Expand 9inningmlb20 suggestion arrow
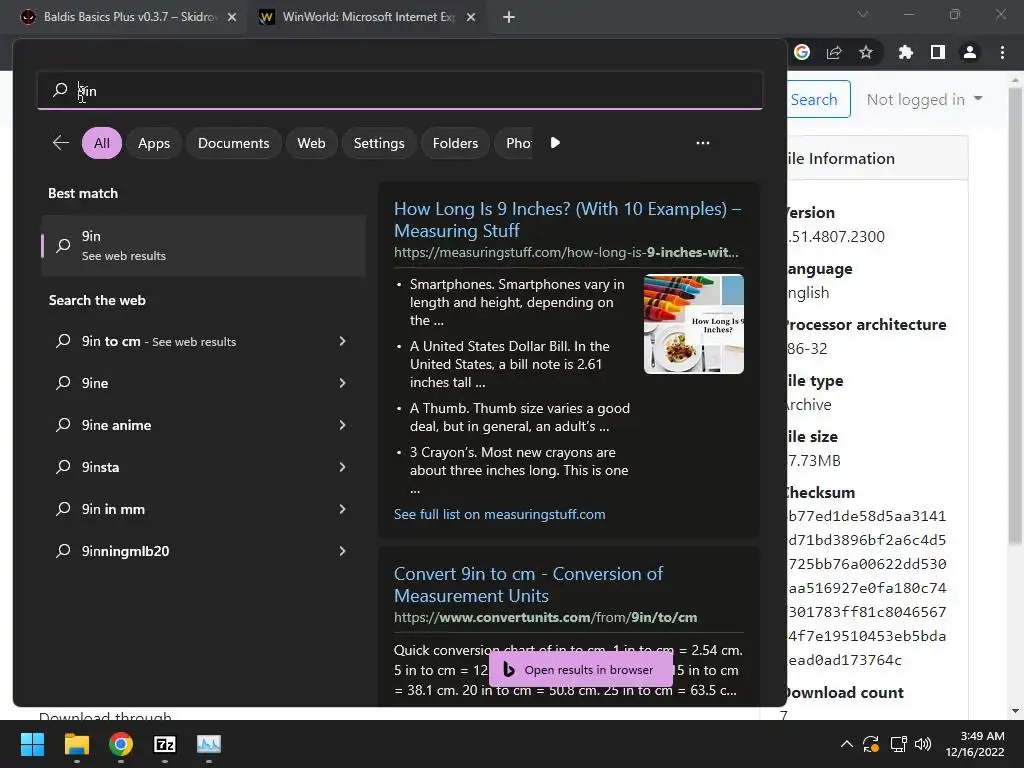The height and width of the screenshot is (768, 1024). [342, 551]
